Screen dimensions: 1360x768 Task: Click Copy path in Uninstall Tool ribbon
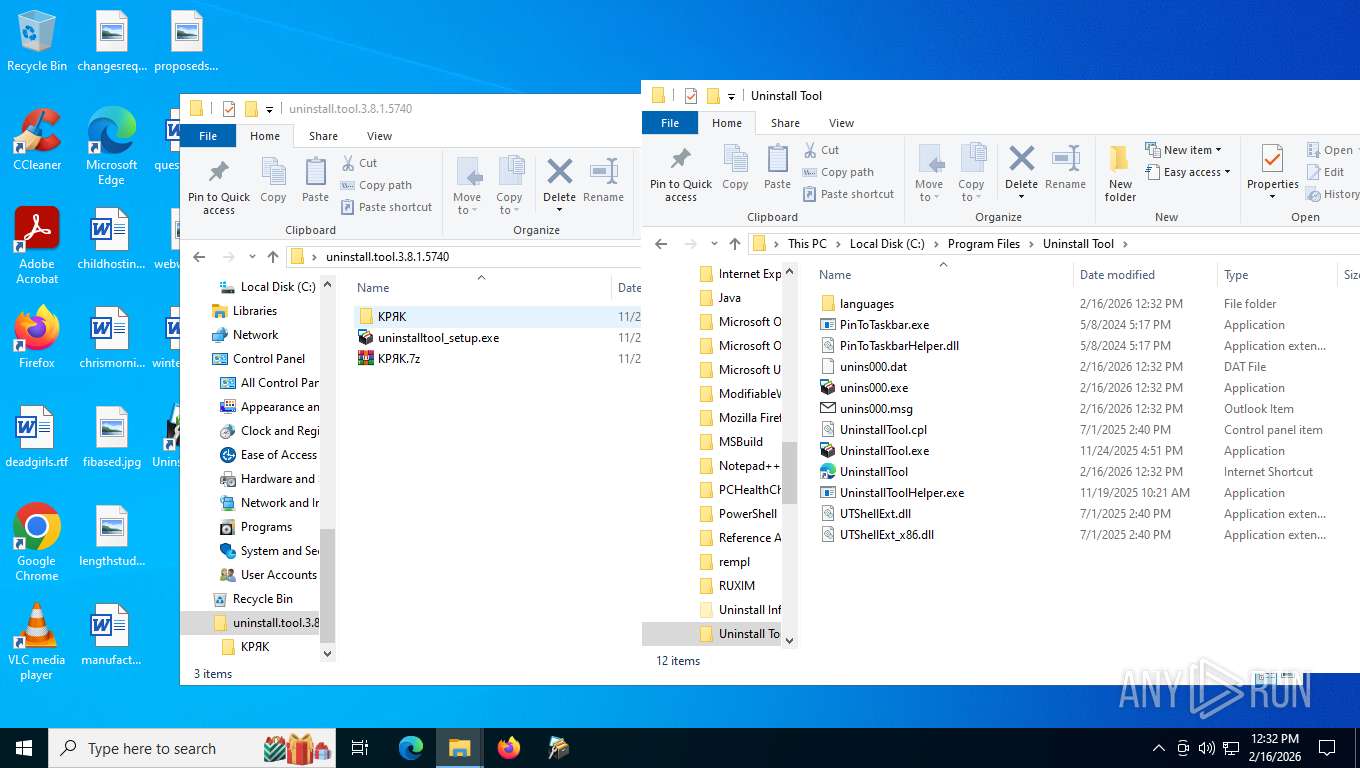(838, 172)
